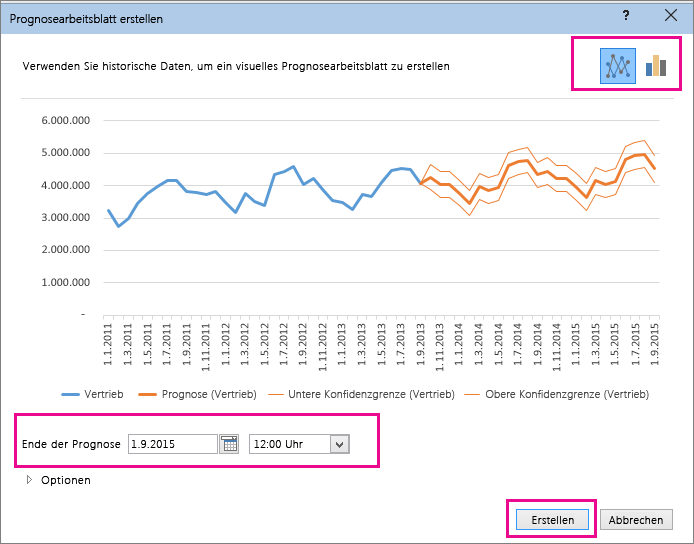Click the 3.000.000 axis label
Screen dimensions: 694x544
[x=66, y=218]
